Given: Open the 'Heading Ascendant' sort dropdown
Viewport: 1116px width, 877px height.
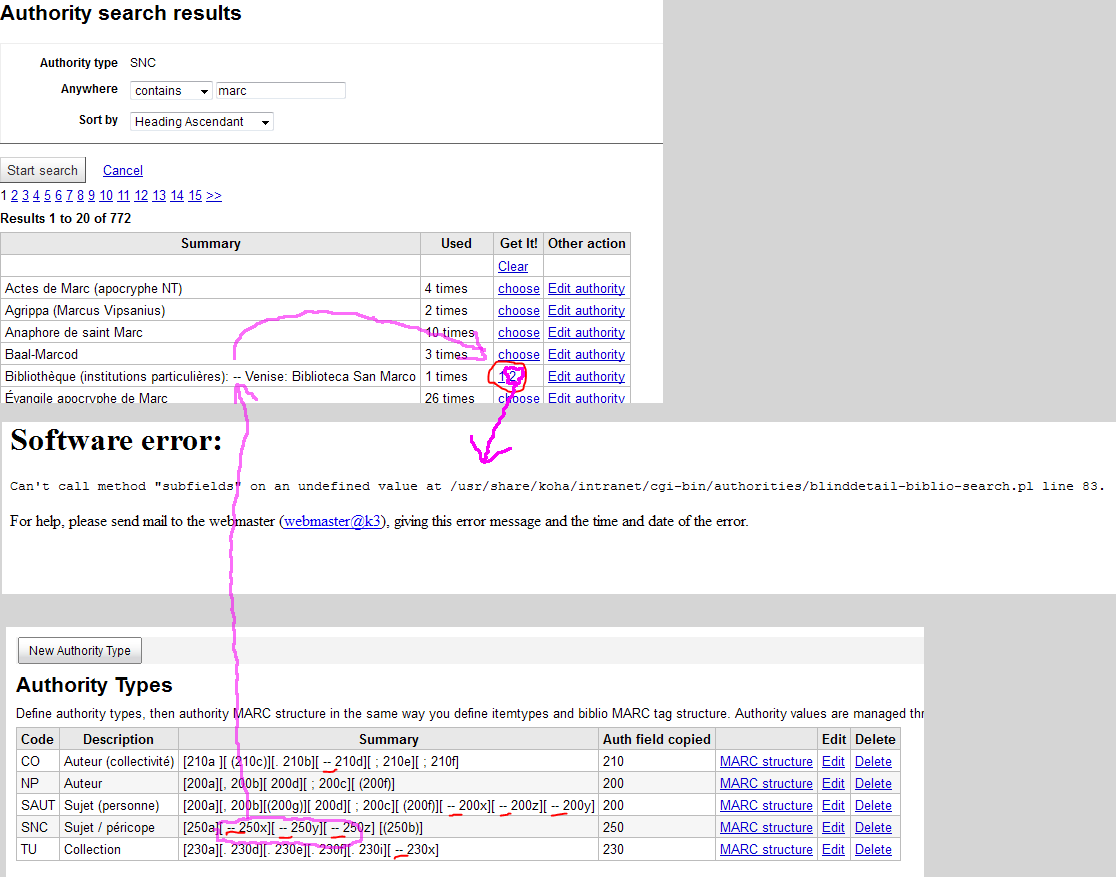Looking at the screenshot, I should coord(202,122).
